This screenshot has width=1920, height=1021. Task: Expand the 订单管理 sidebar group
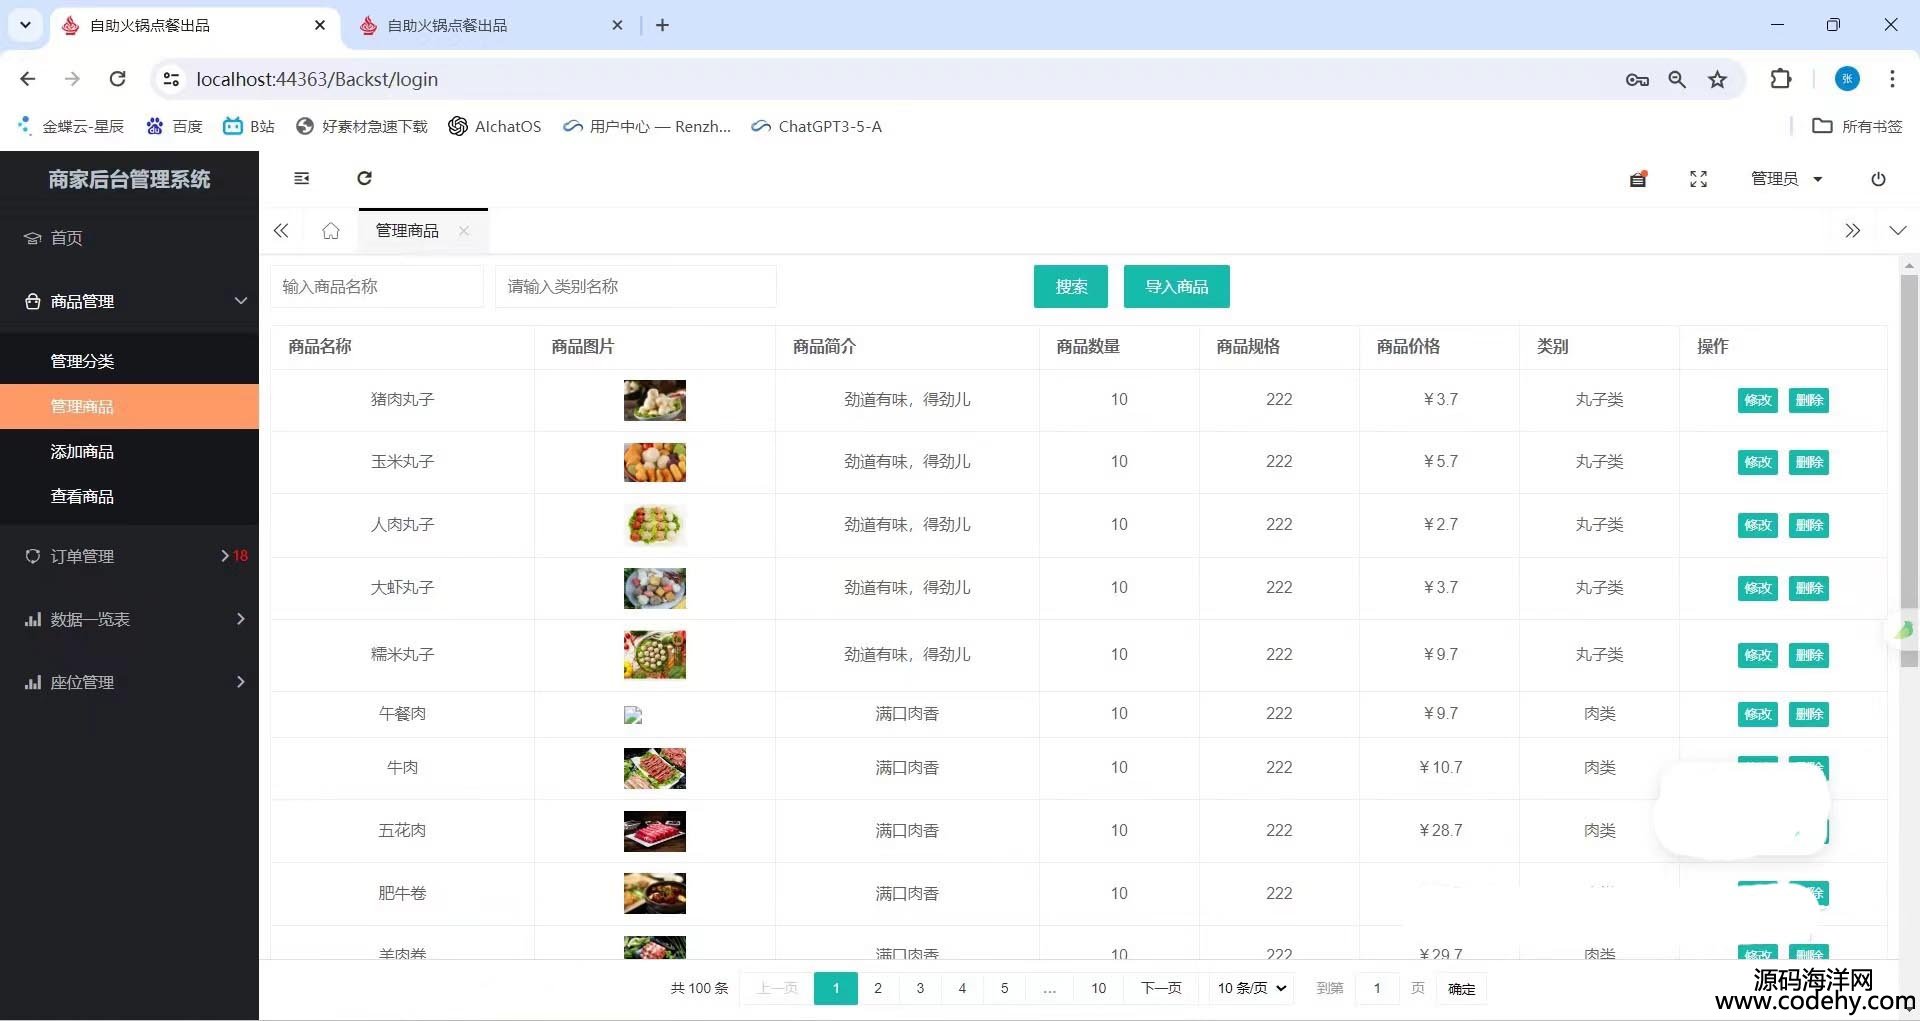[129, 556]
